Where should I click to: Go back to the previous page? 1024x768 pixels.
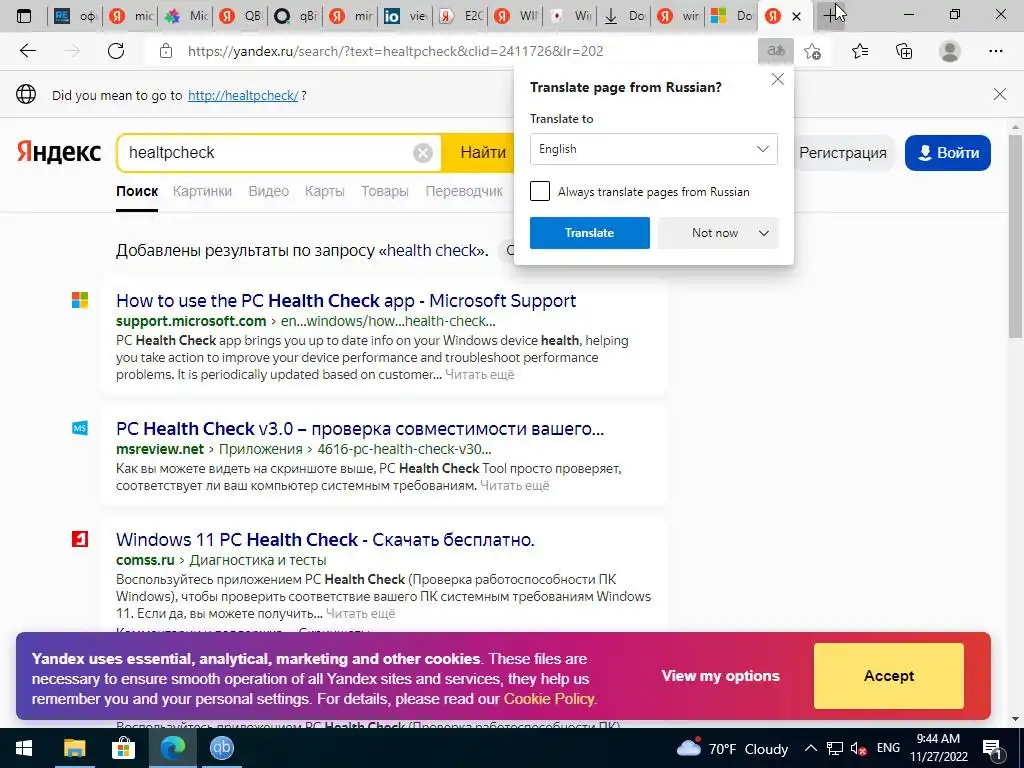[27, 51]
